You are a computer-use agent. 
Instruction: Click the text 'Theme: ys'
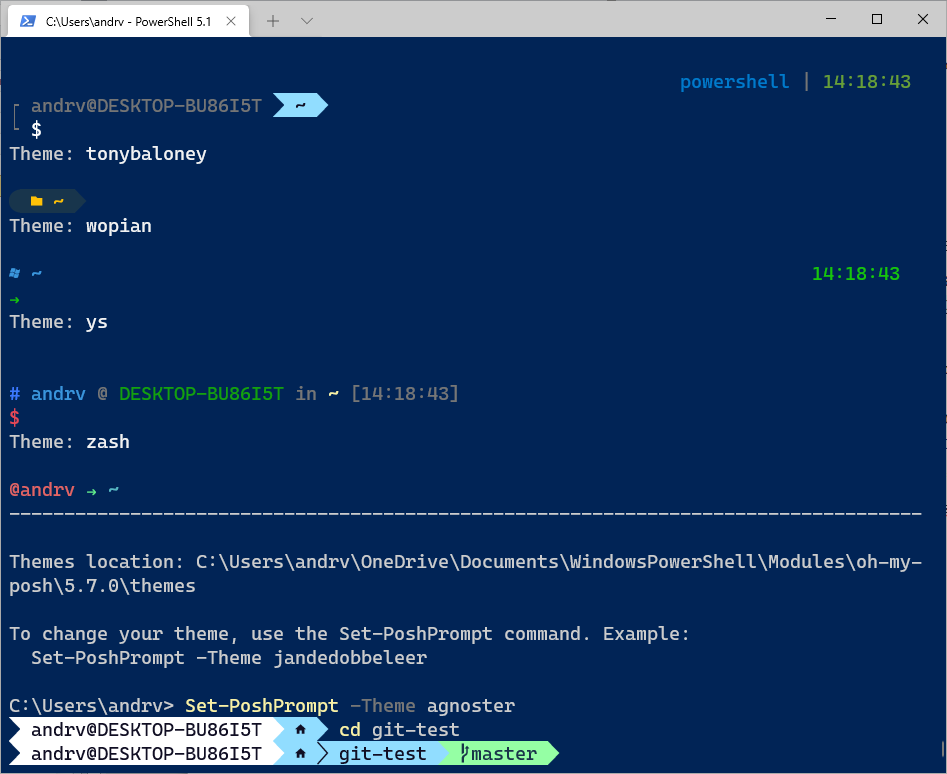click(59, 322)
